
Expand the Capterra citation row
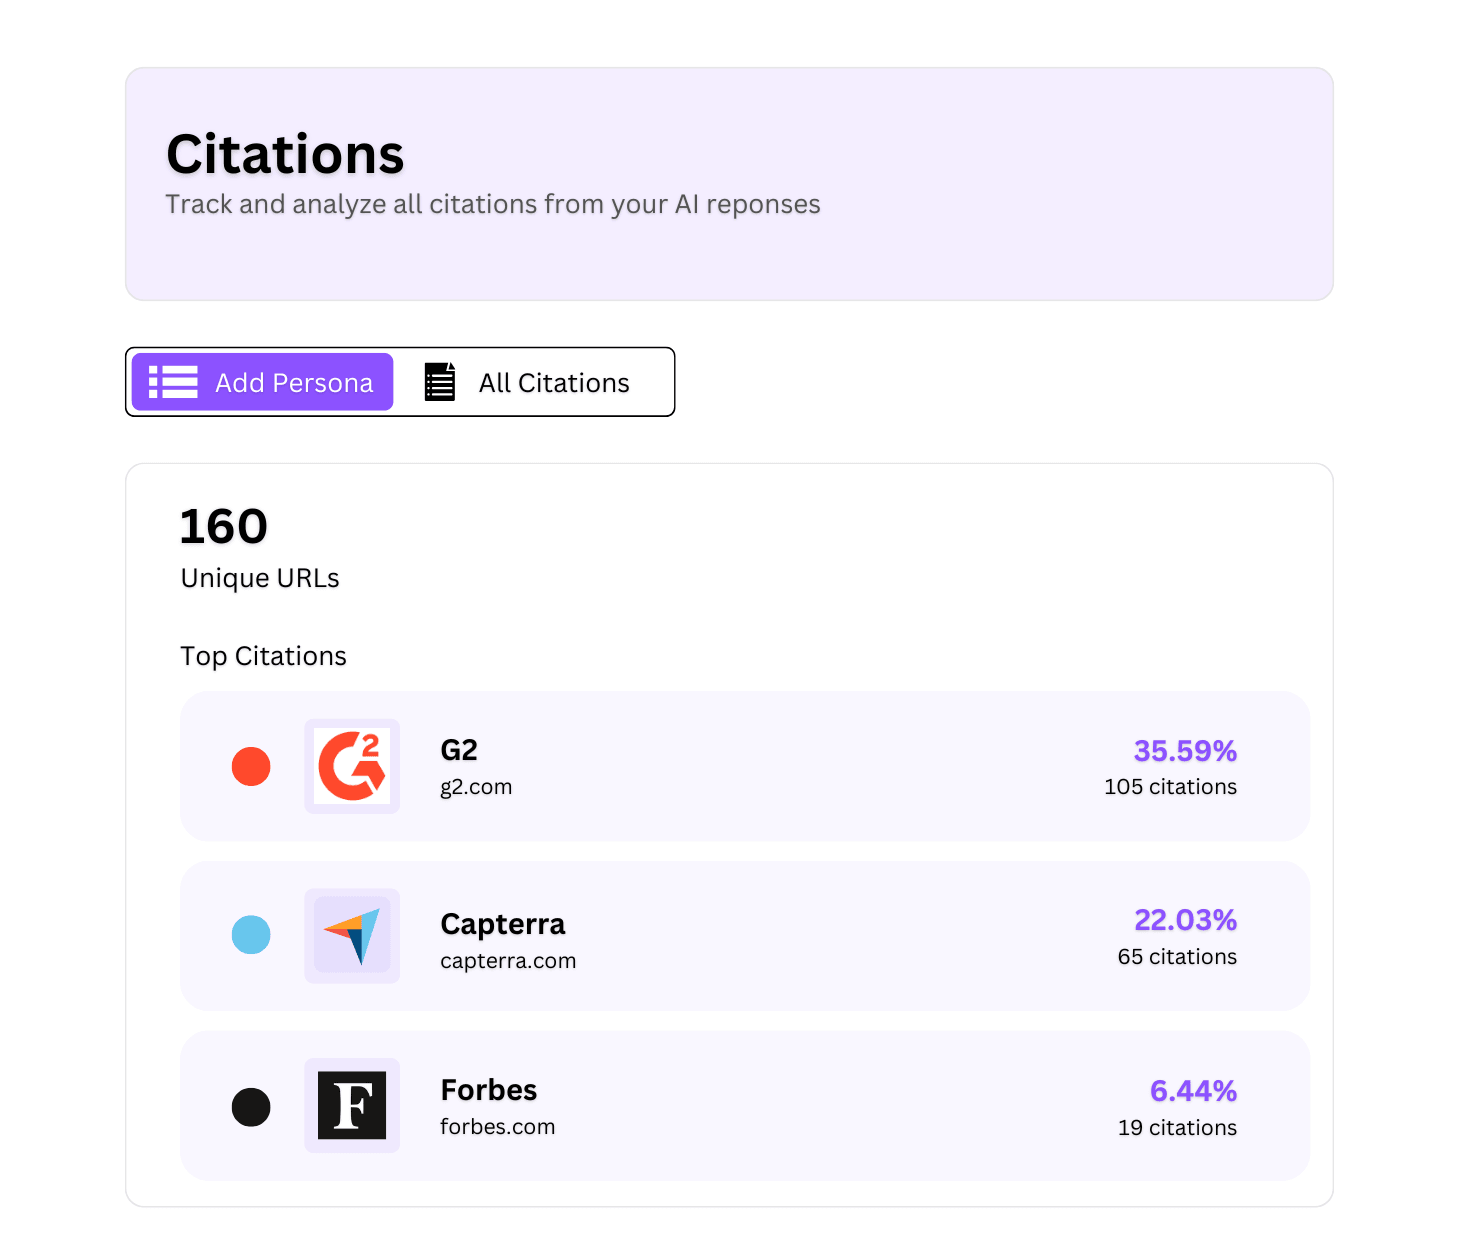(744, 935)
